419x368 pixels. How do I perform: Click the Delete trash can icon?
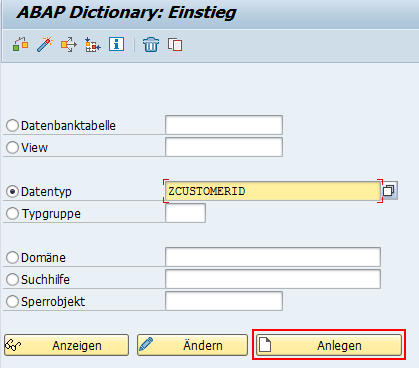(x=151, y=44)
